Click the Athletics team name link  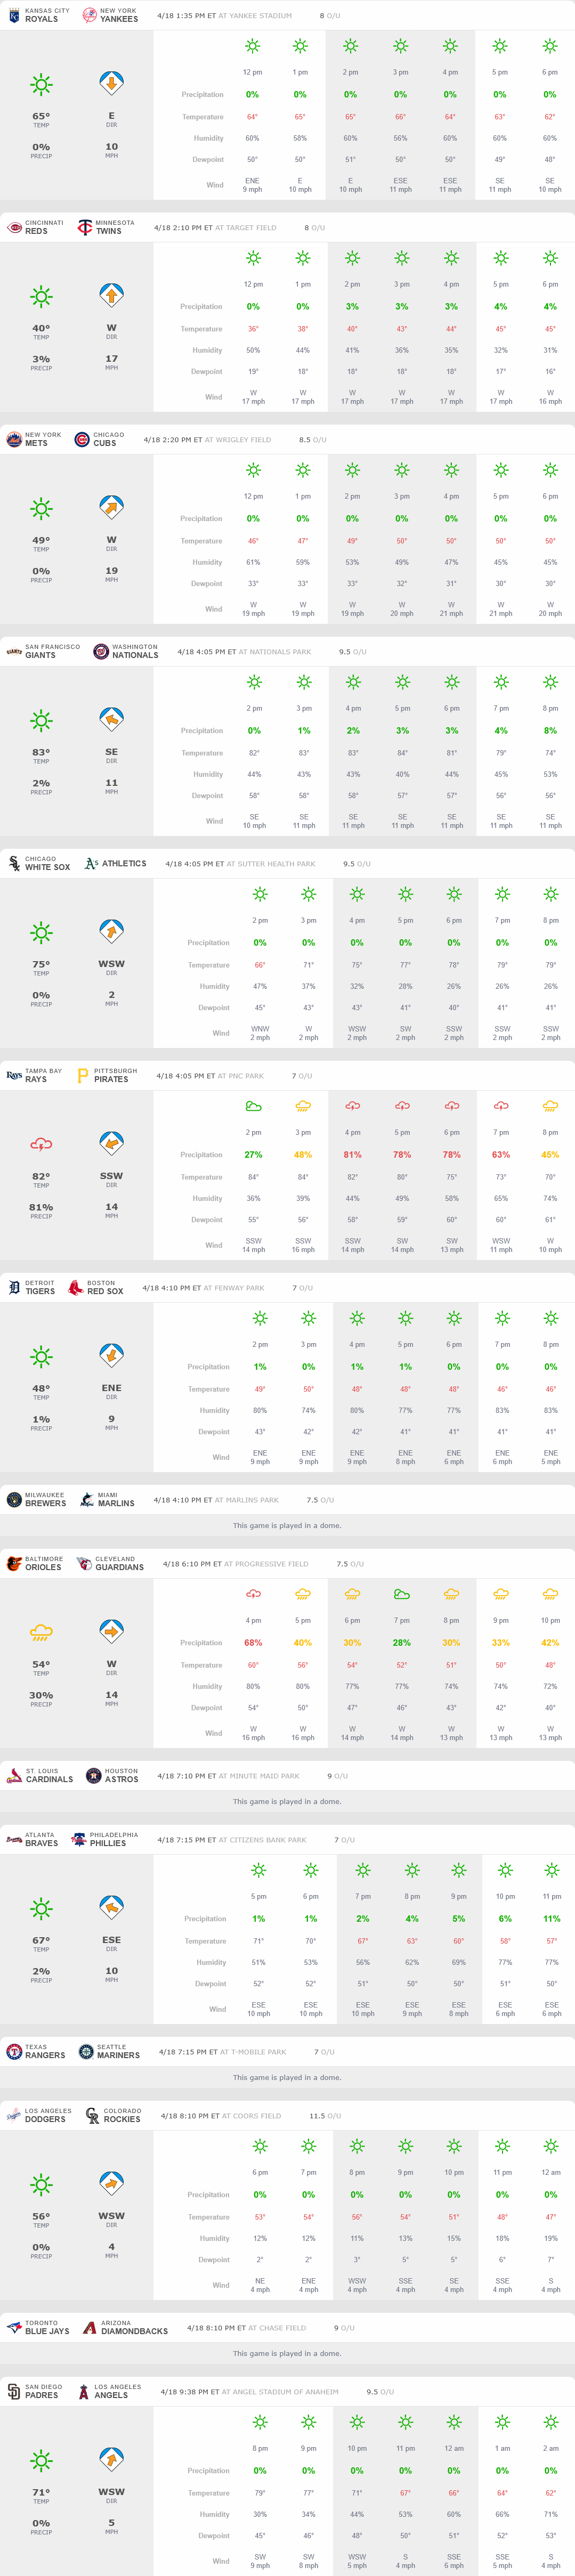coord(124,863)
